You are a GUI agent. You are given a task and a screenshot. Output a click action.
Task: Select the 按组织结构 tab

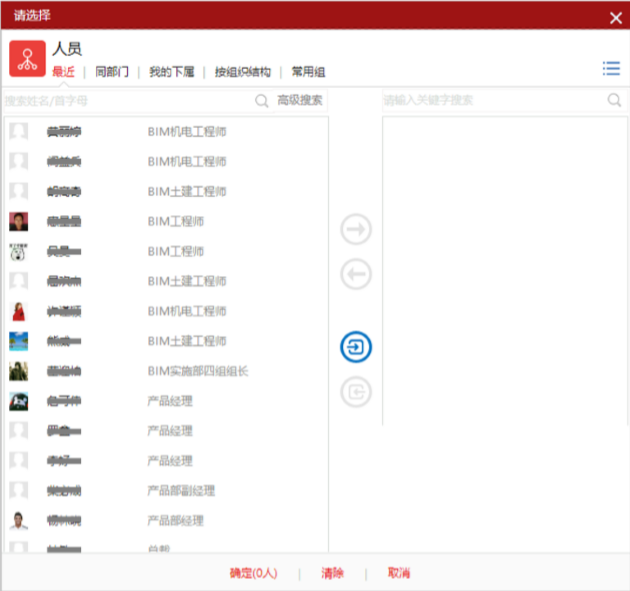pyautogui.click(x=243, y=72)
